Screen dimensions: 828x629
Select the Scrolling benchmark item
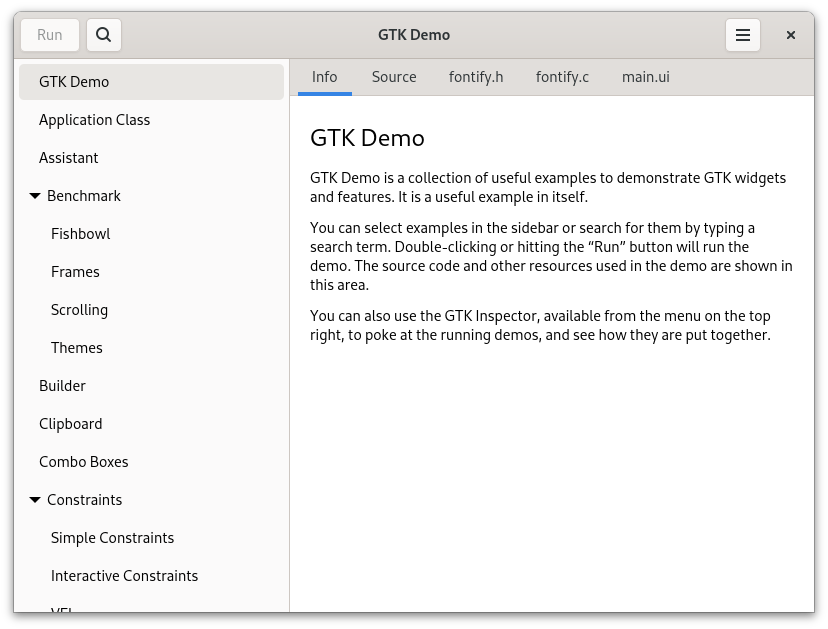pos(79,310)
